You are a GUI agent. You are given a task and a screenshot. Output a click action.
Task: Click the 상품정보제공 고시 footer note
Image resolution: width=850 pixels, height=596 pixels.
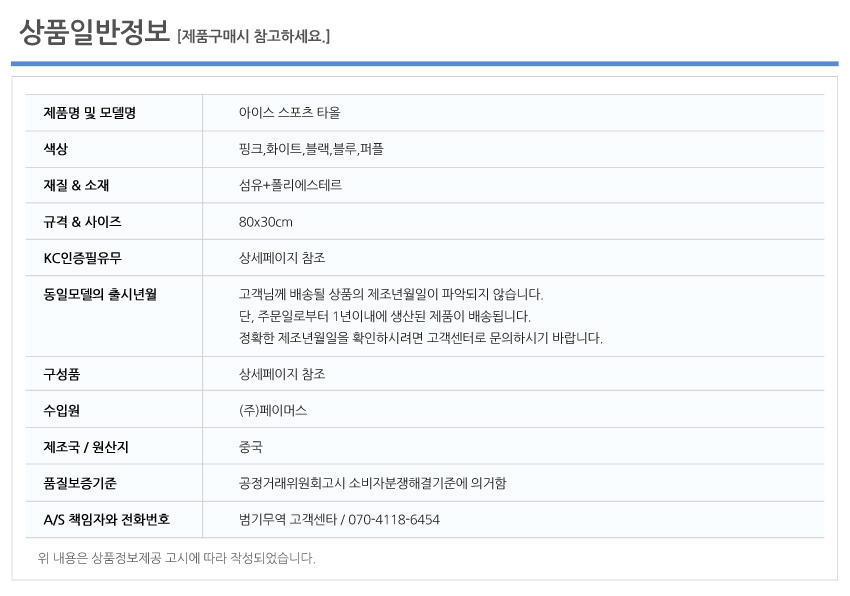177,558
